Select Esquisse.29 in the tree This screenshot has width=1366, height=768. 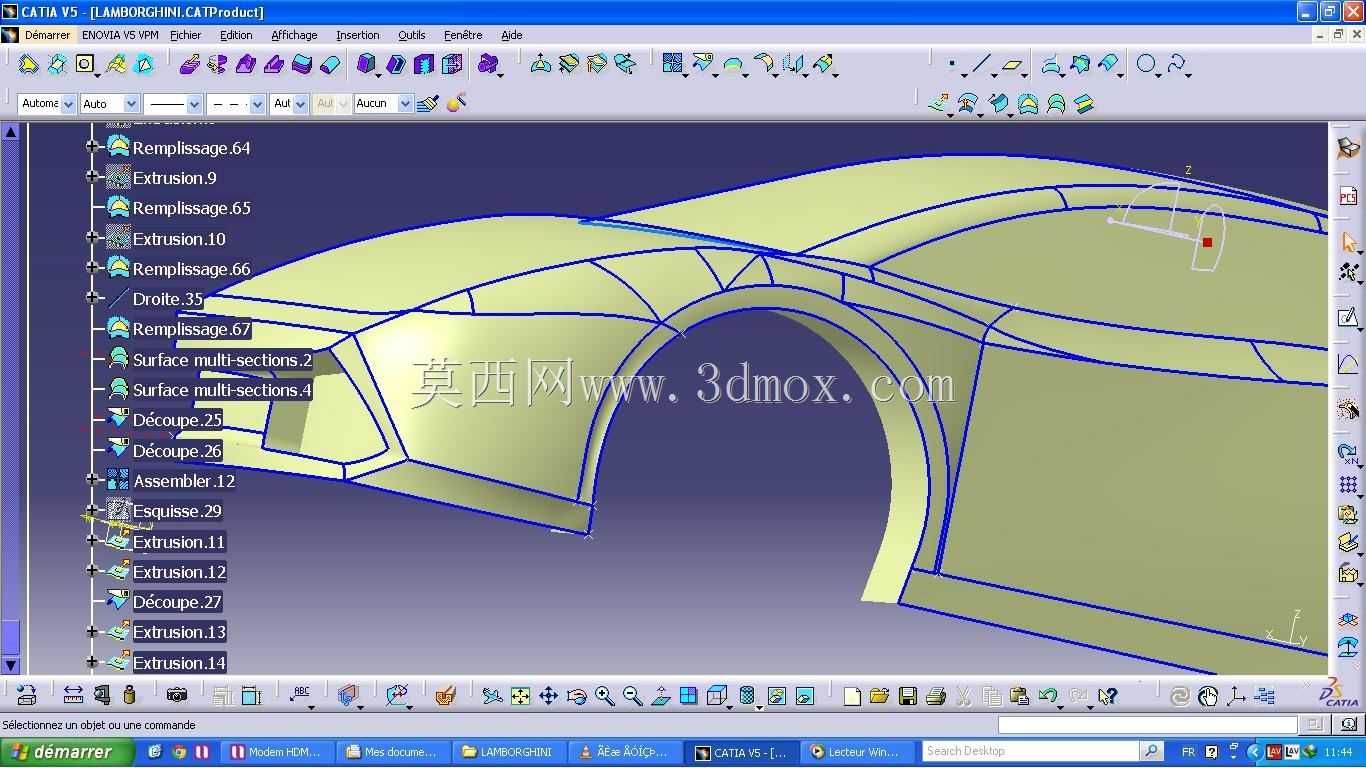pos(177,511)
